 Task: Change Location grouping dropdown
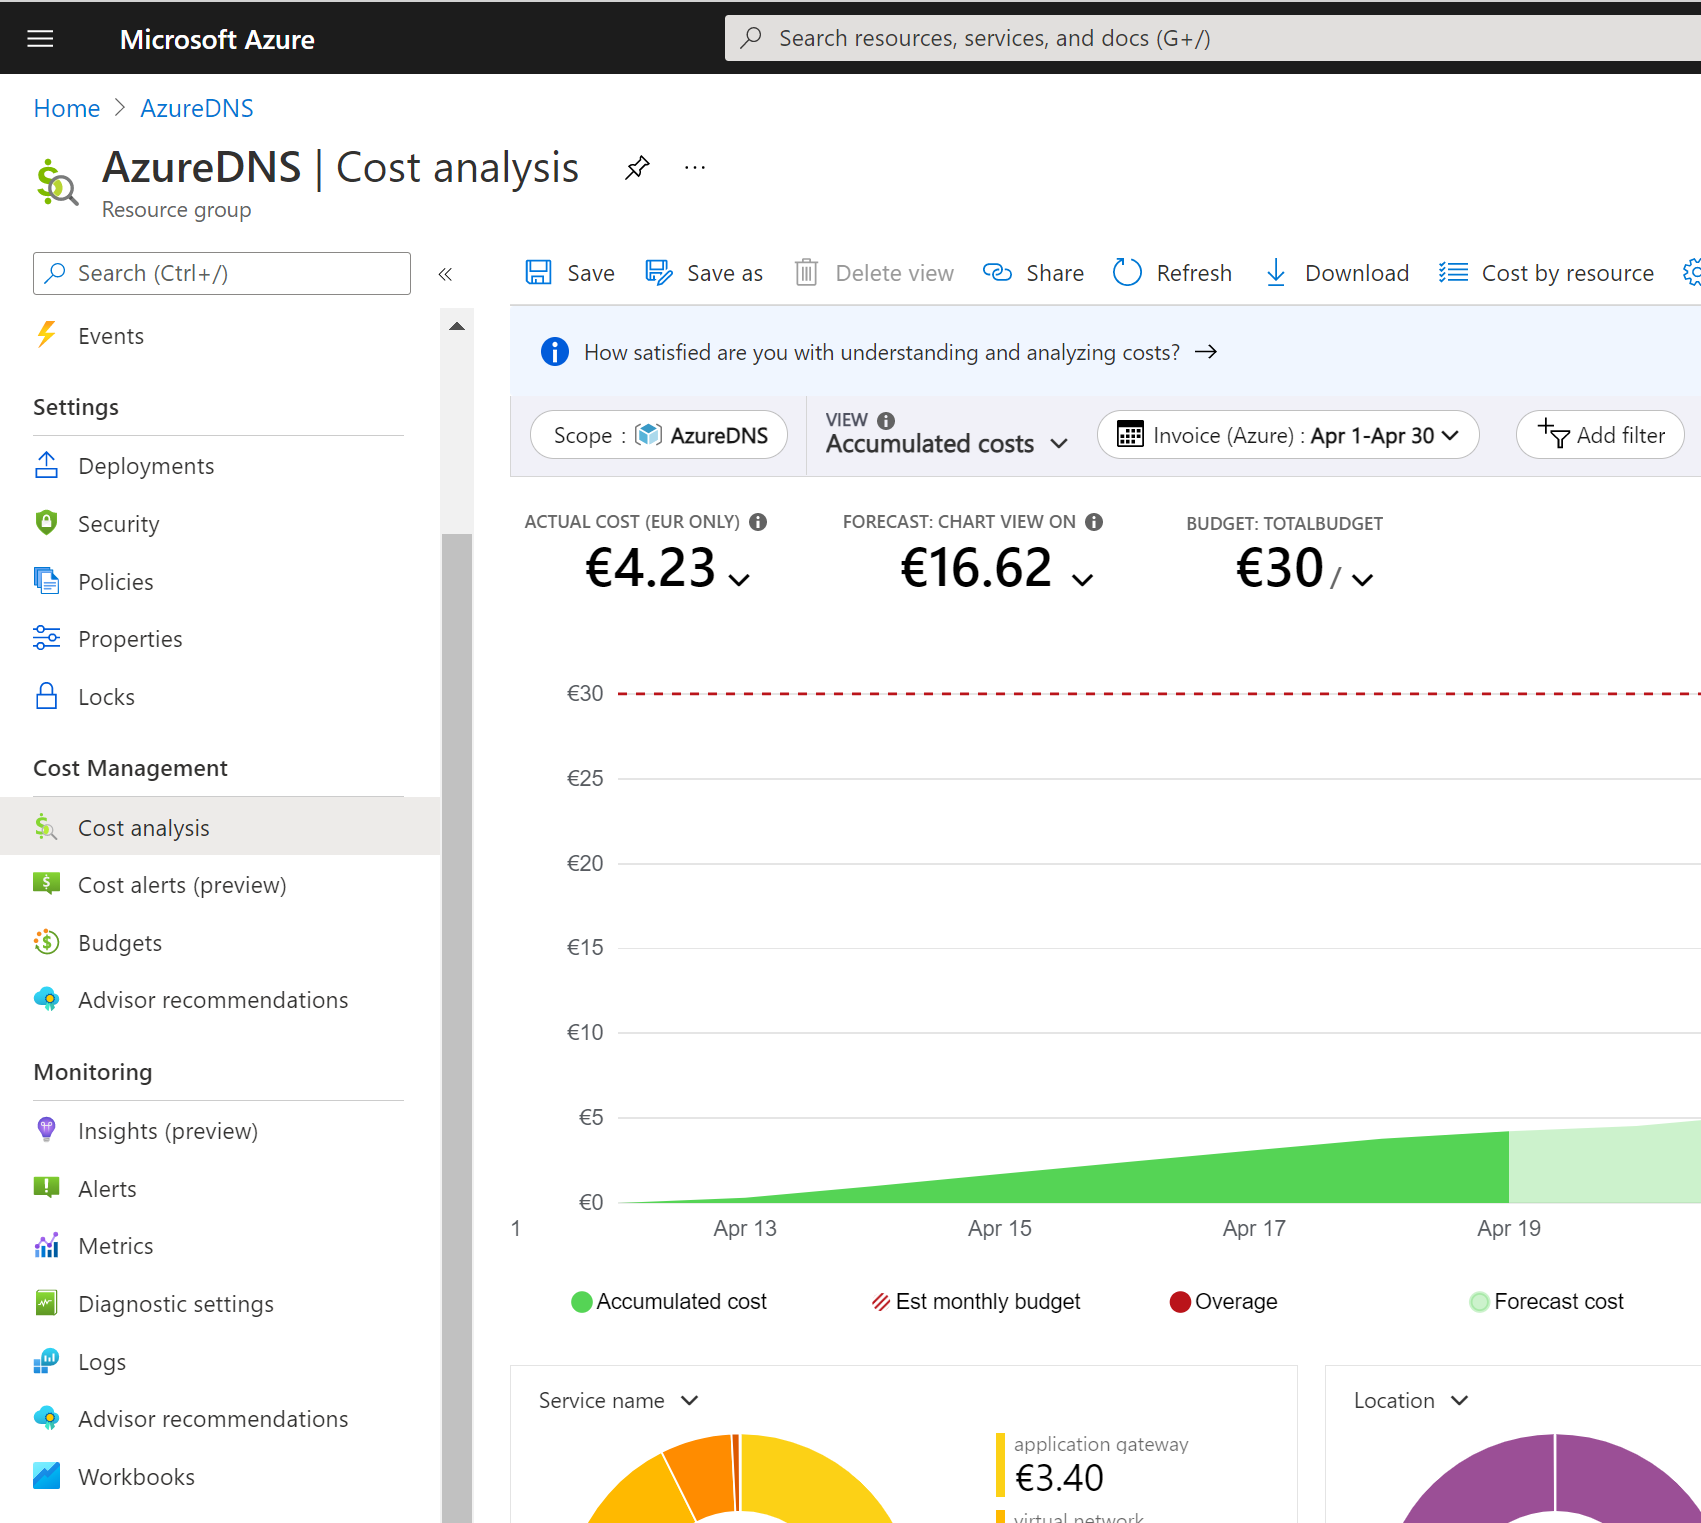tap(1410, 1401)
